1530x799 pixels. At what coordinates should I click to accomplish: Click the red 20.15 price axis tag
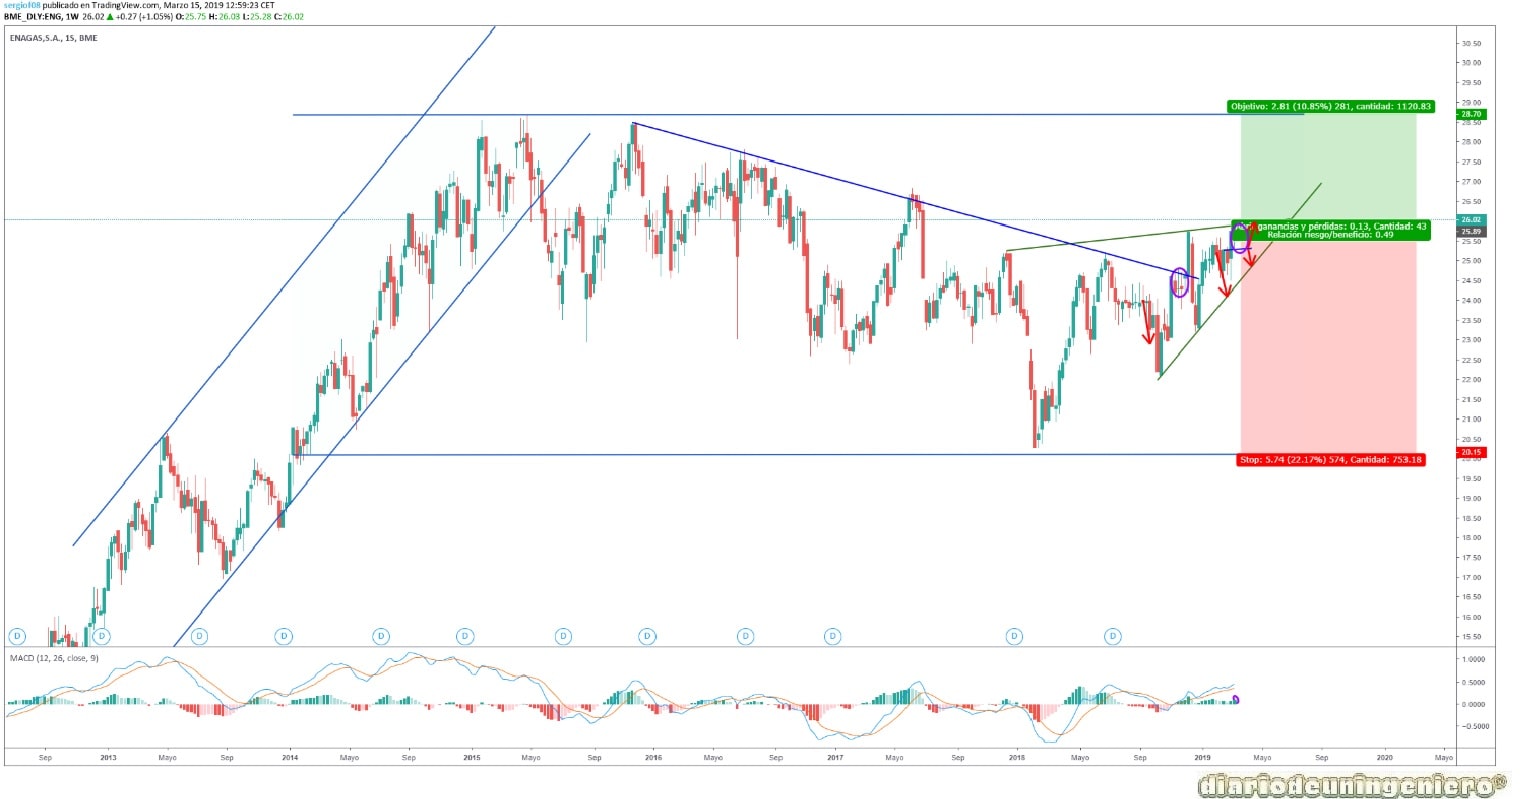pos(1472,452)
